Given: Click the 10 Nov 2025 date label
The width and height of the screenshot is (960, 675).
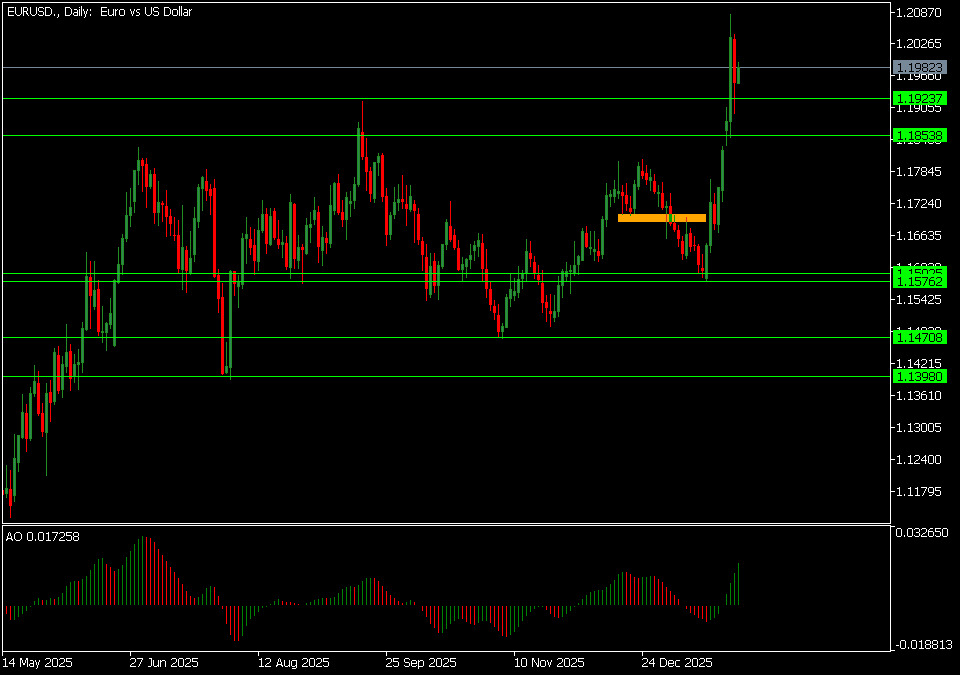Looking at the screenshot, I should [x=549, y=662].
